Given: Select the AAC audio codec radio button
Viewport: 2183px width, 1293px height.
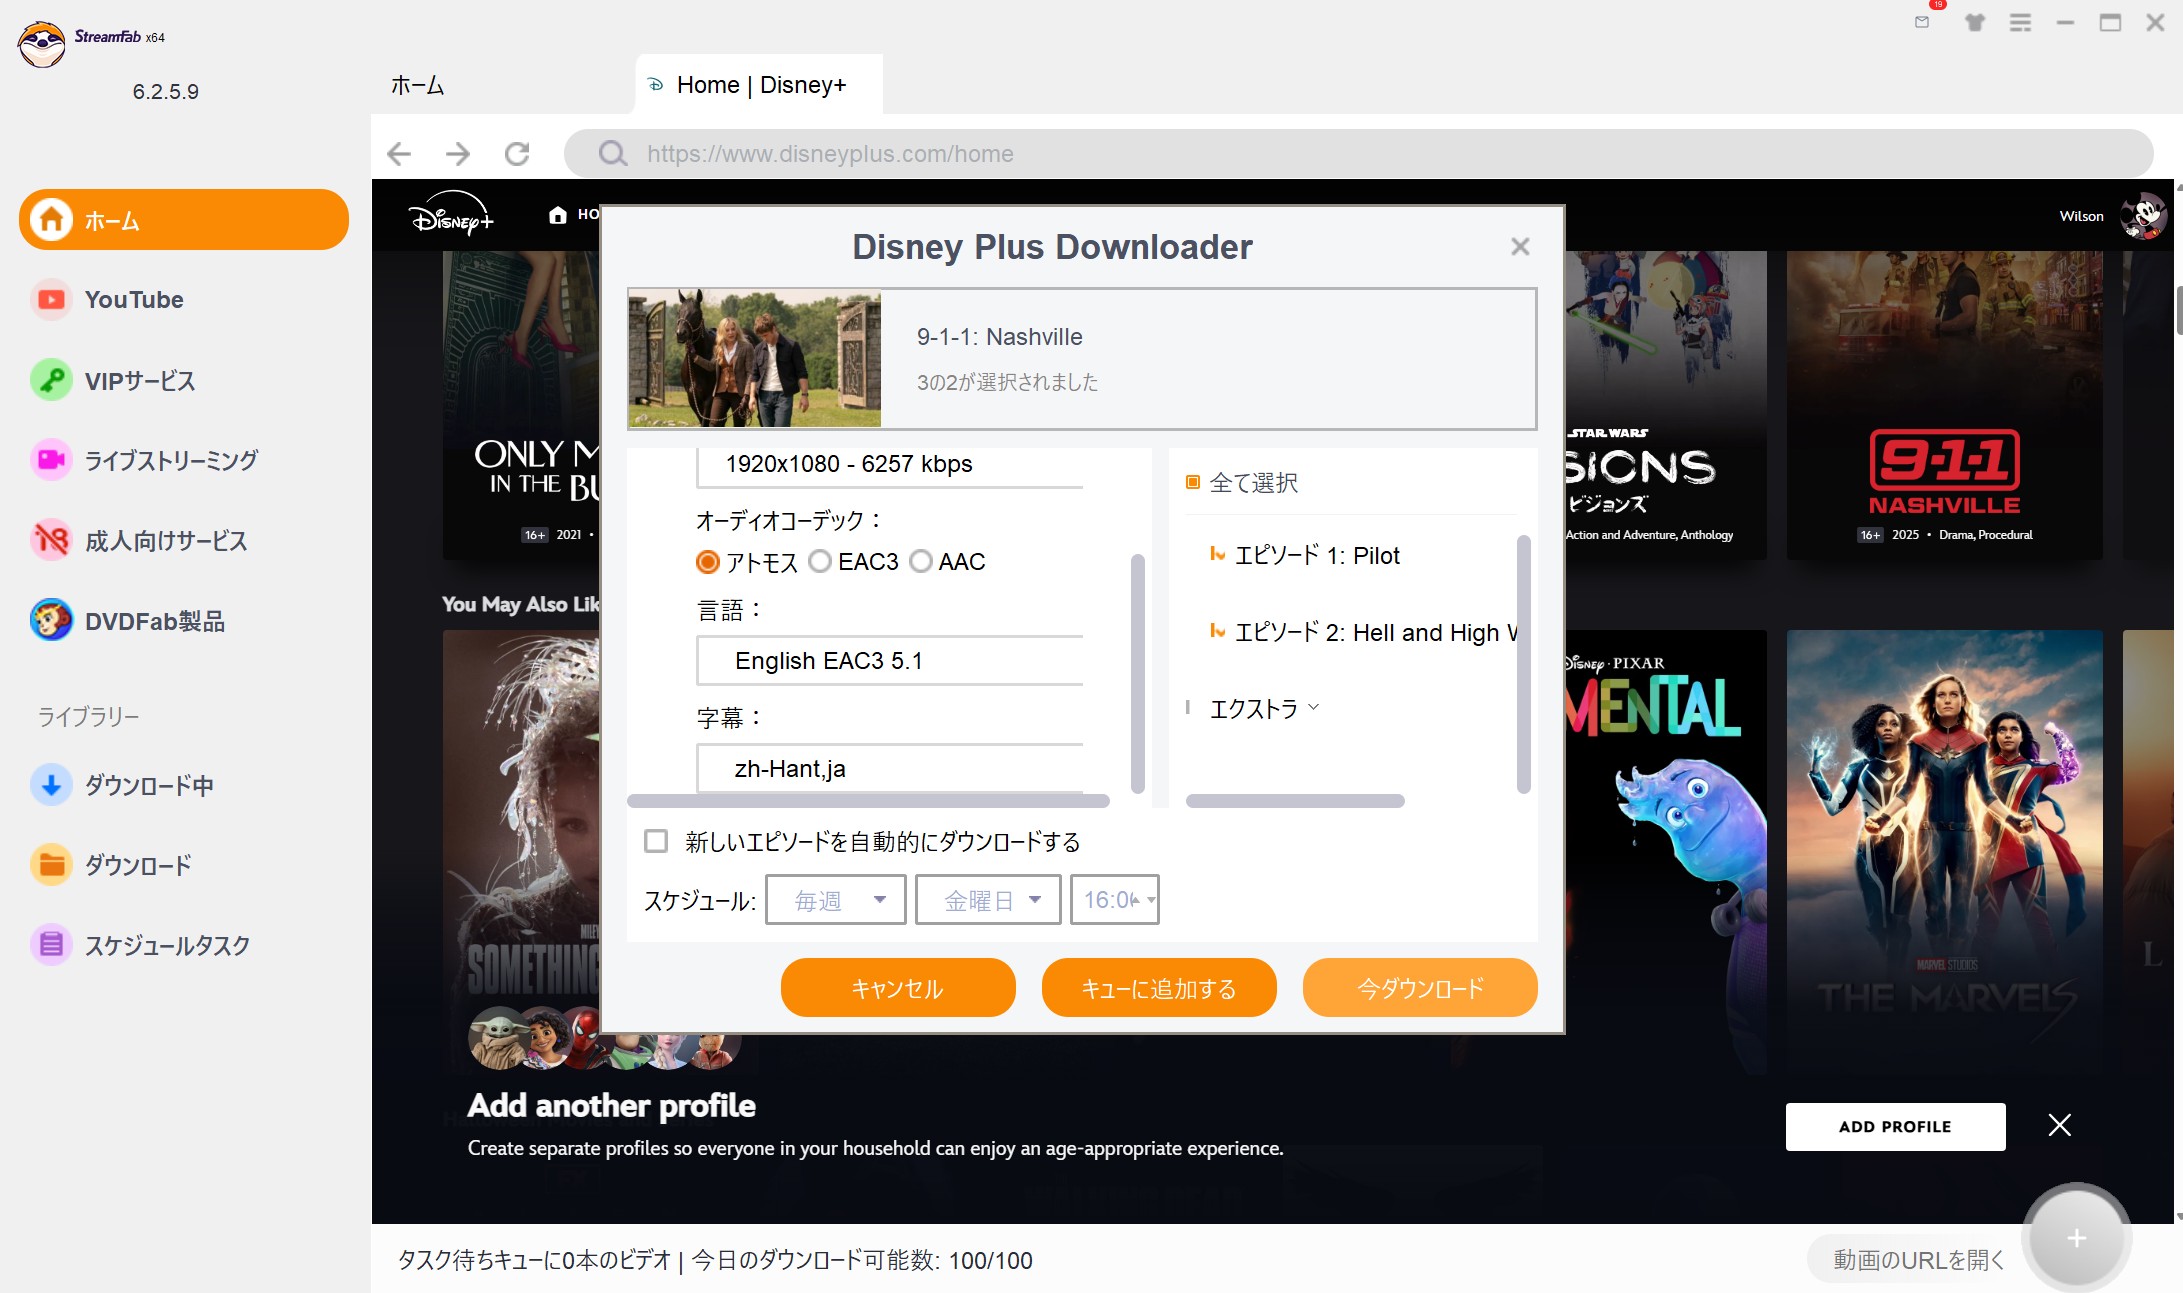Looking at the screenshot, I should click(x=921, y=562).
